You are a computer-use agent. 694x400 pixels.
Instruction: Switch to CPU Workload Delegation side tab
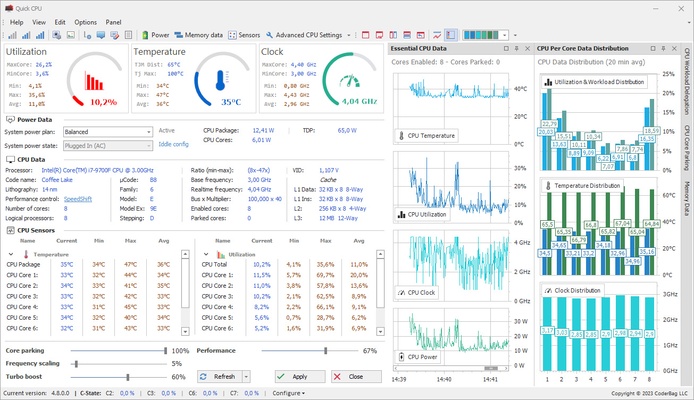[687, 81]
